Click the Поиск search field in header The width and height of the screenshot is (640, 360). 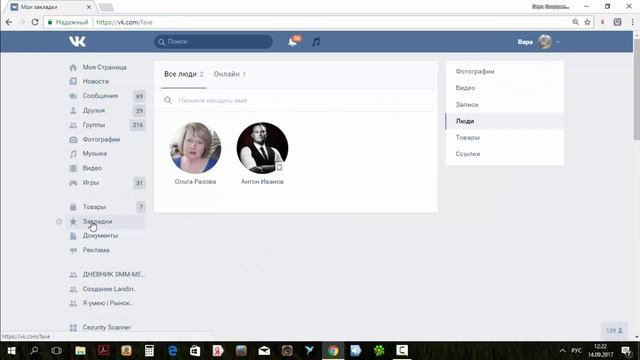[x=213, y=42]
